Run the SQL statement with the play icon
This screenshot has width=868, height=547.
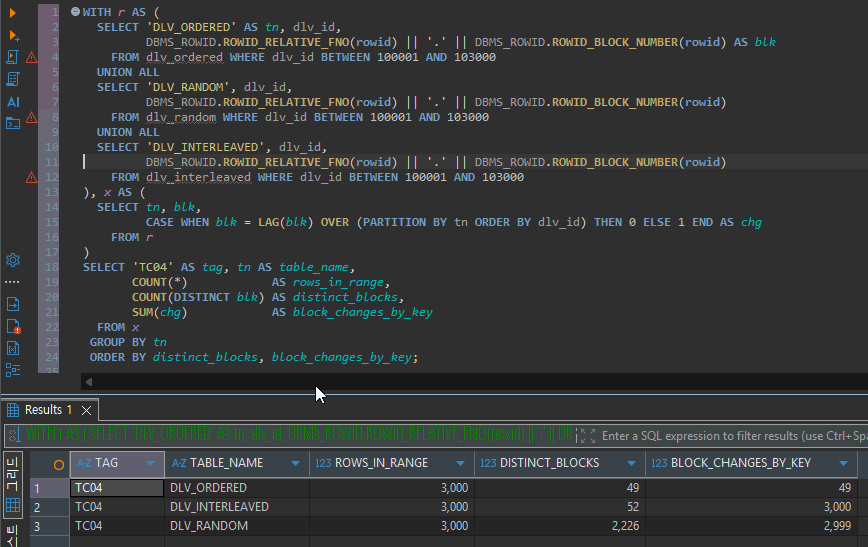13,13
